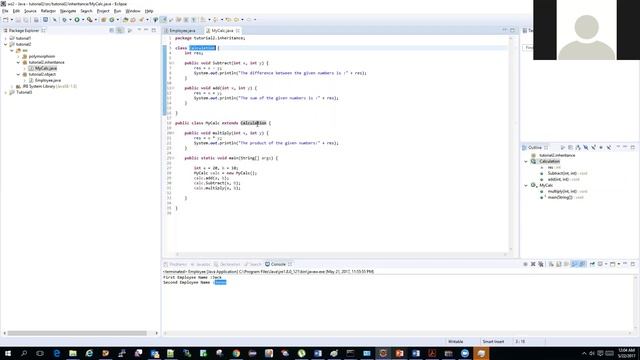Click the Package Explorer horizontal scrollbar
Screen dimensions: 640x360
(x=77, y=333)
